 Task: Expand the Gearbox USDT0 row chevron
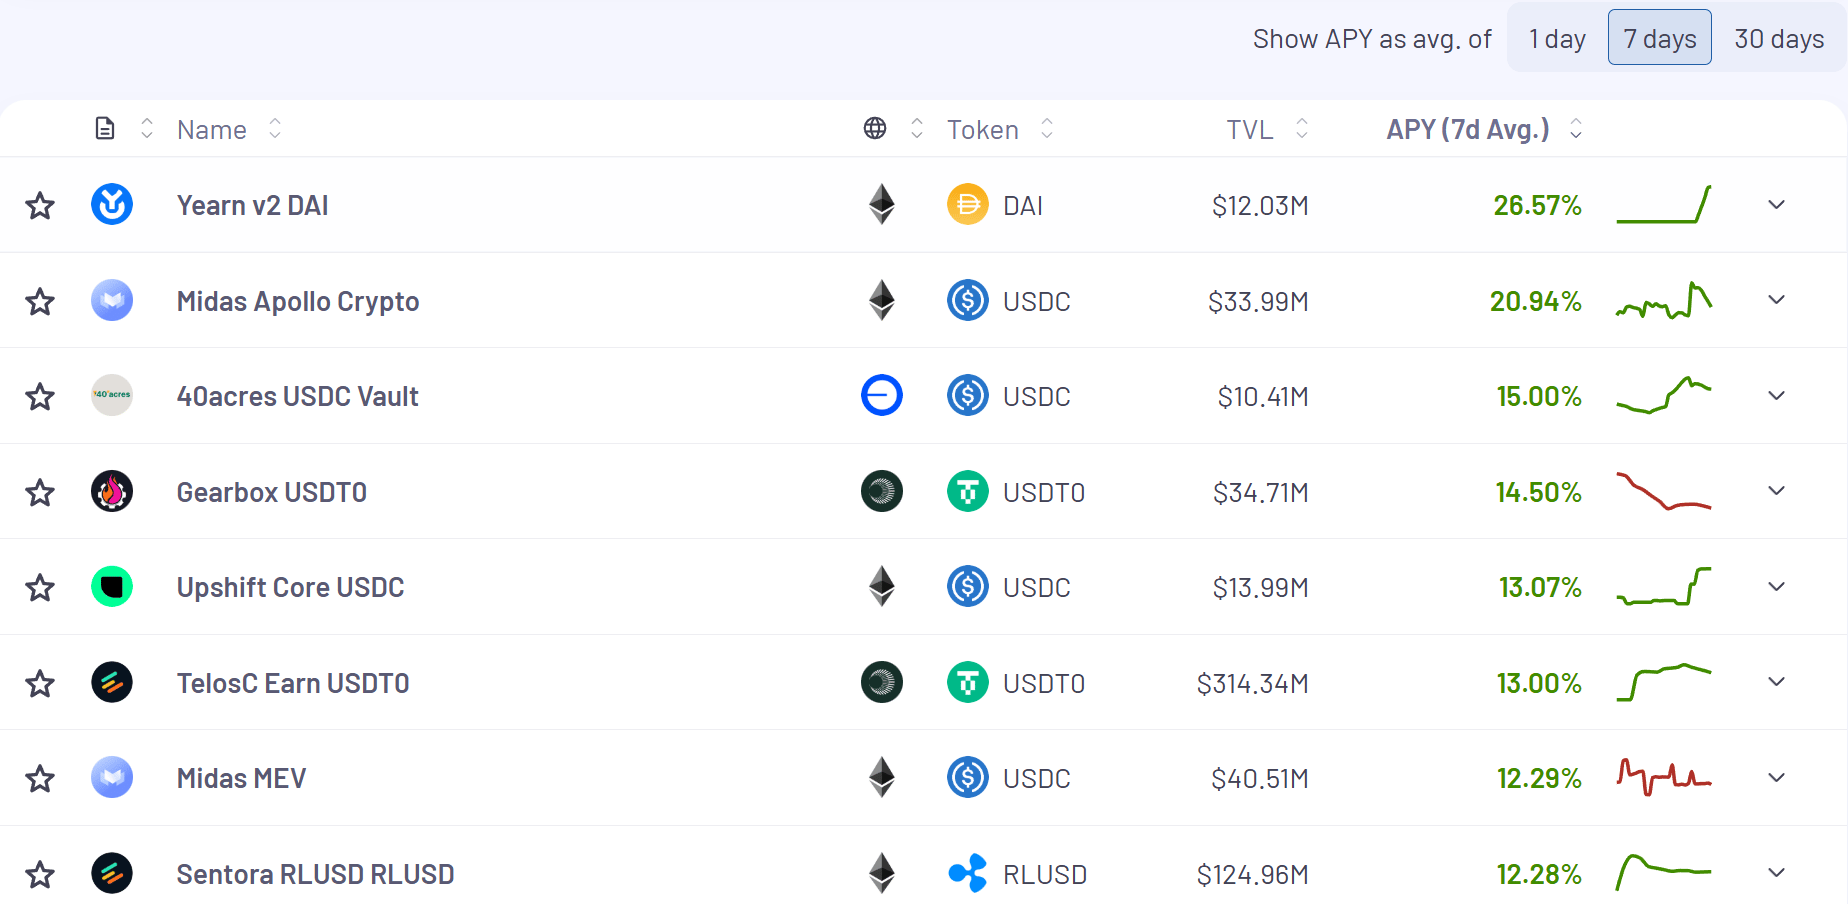1776,491
